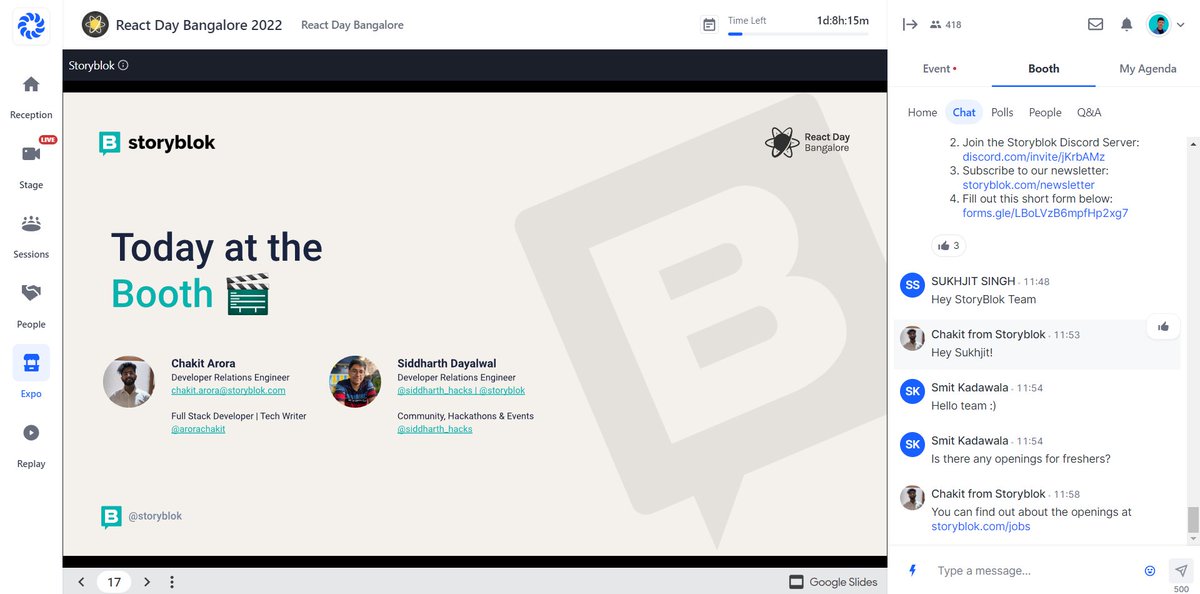1200x594 pixels.
Task: Open the mail inbox icon
Action: point(1096,24)
